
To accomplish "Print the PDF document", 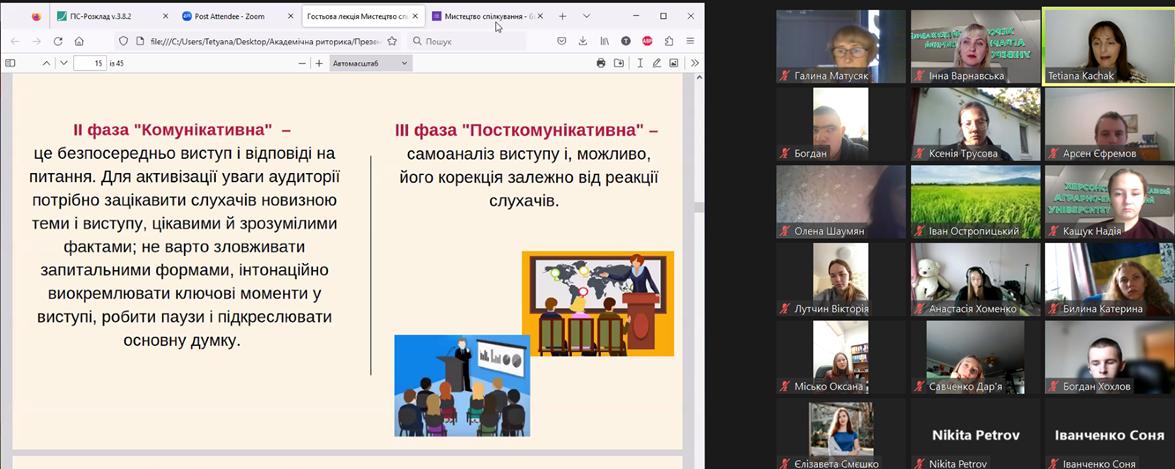I will [x=601, y=63].
